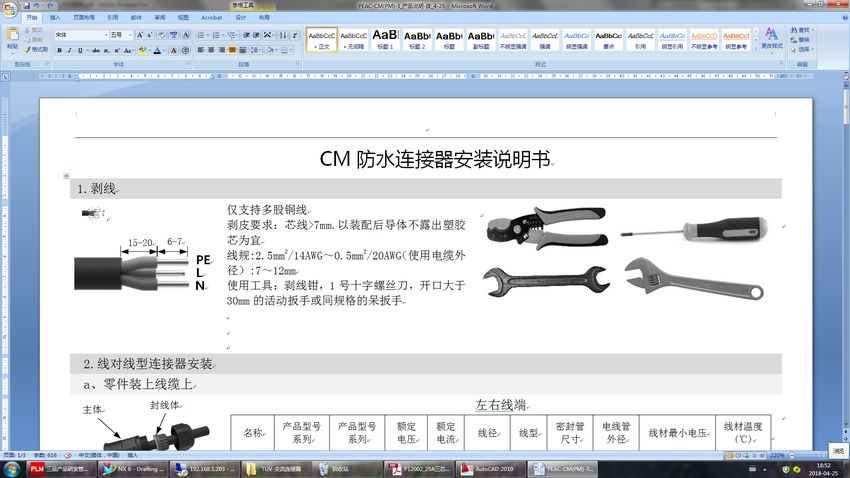Open the numbering list dropdown
Viewport: 850px width, 478px height.
pos(223,35)
